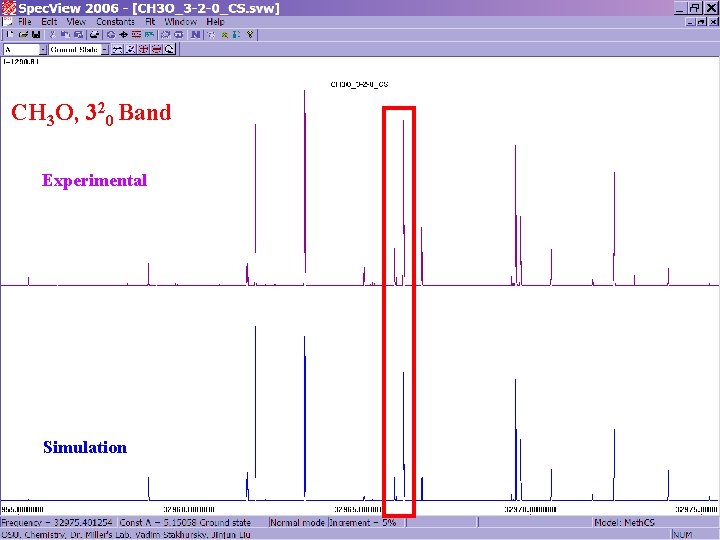Click the OSU Chemistry Miller's Lab credits text
The image size is (720, 540).
(x=126, y=534)
